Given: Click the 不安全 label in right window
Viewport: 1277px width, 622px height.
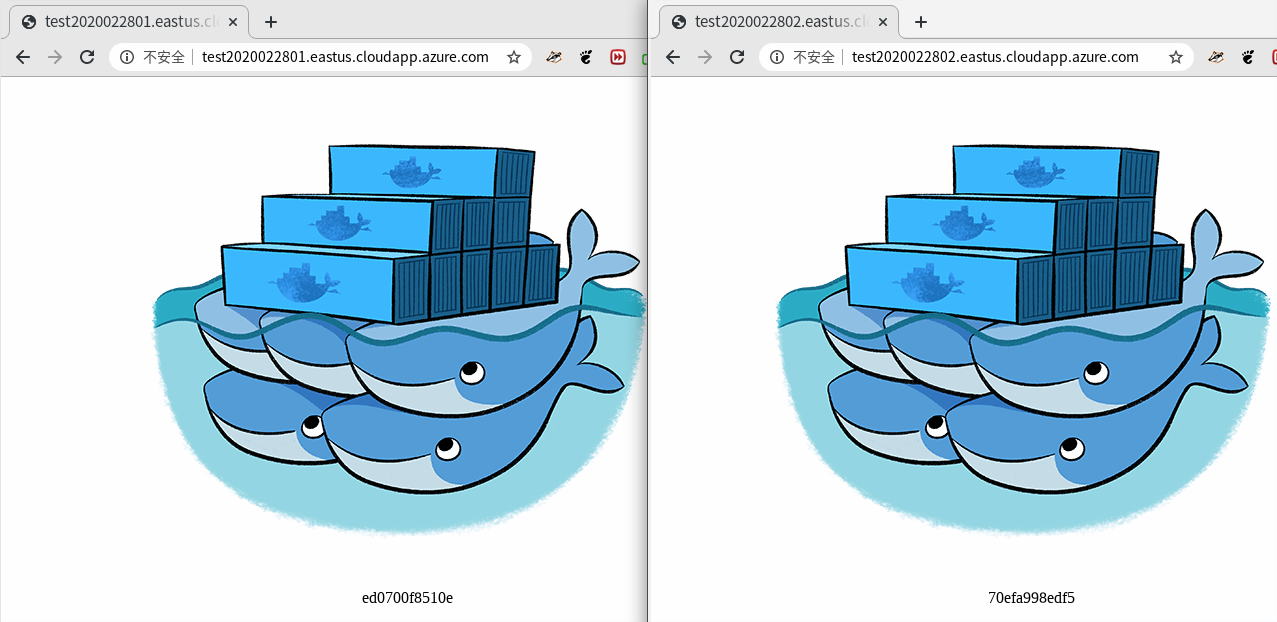Looking at the screenshot, I should pyautogui.click(x=814, y=57).
